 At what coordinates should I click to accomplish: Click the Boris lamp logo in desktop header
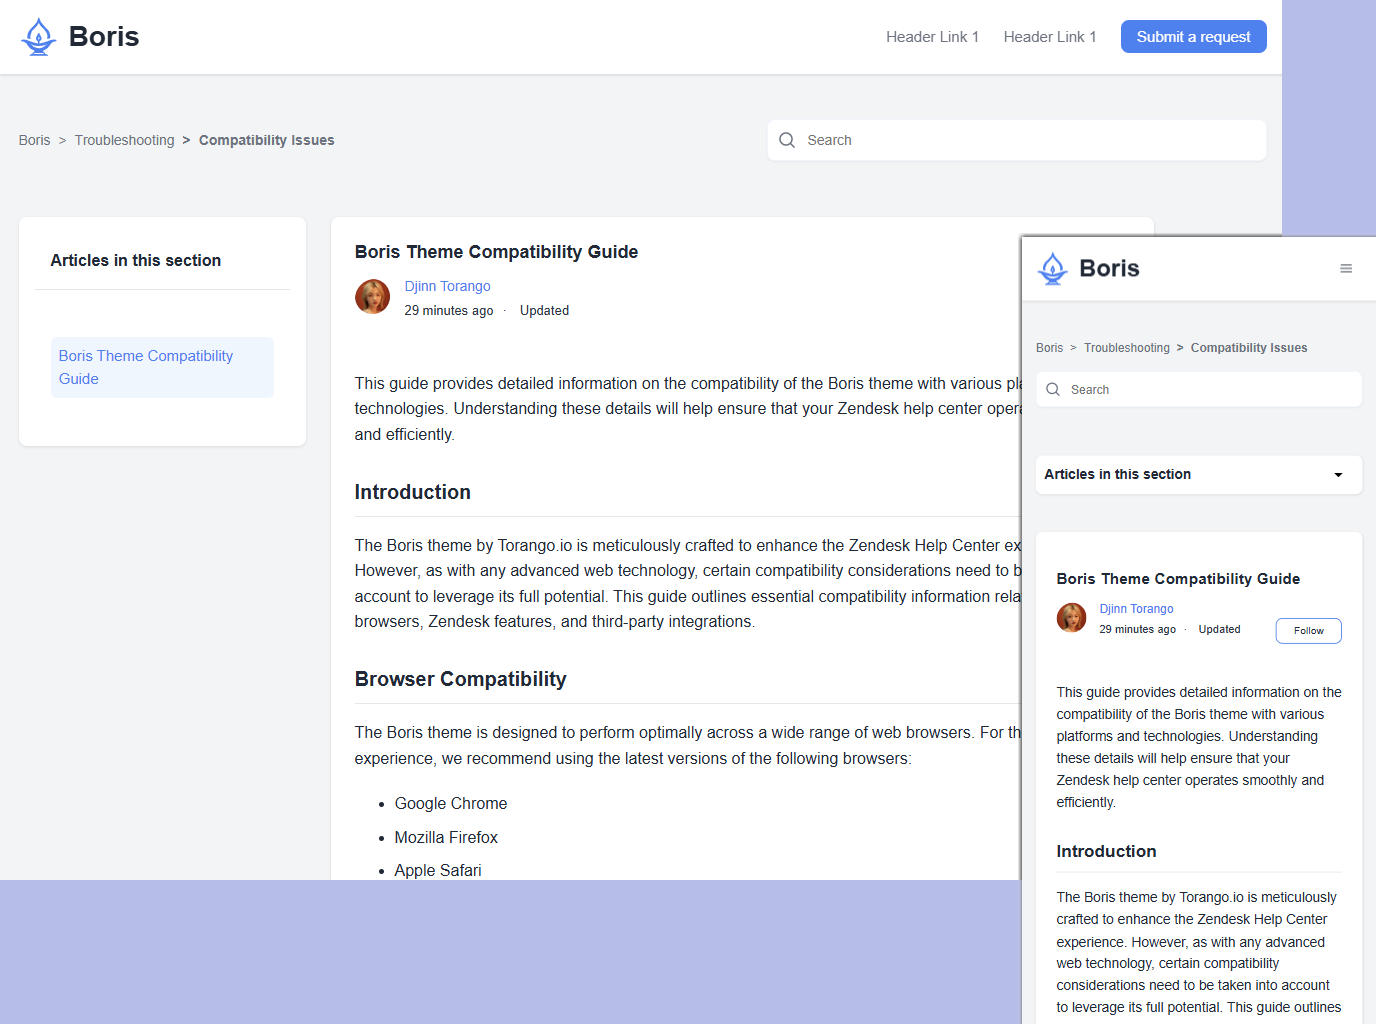tap(39, 37)
